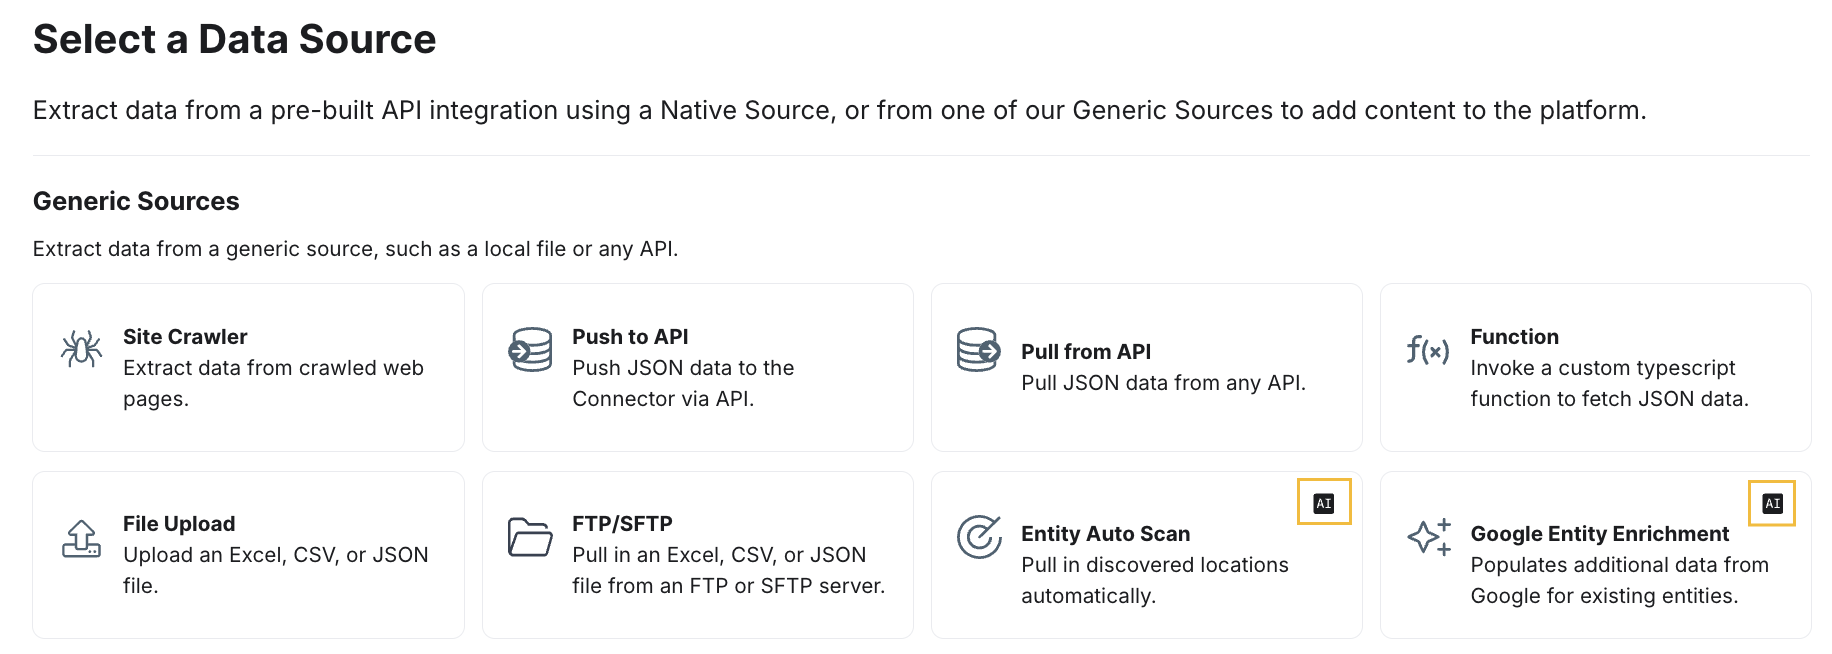
Task: Click the Generic Sources heading
Action: [136, 201]
